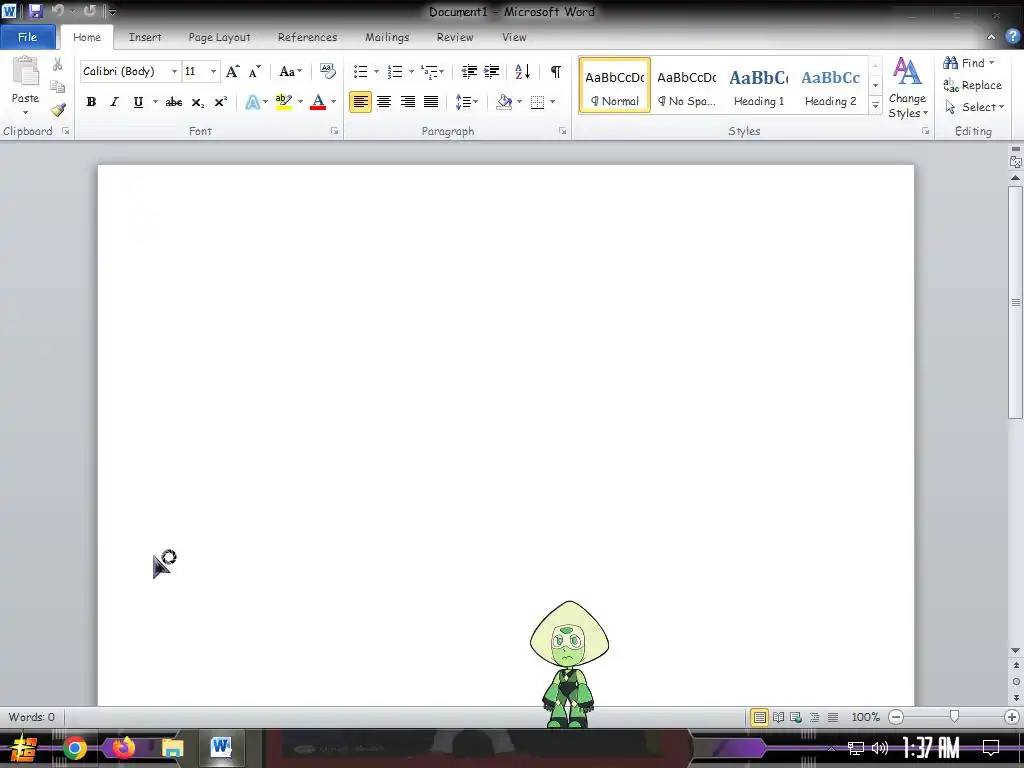1024x768 pixels.
Task: Open the Underline style dropdown arrow
Action: coord(155,102)
